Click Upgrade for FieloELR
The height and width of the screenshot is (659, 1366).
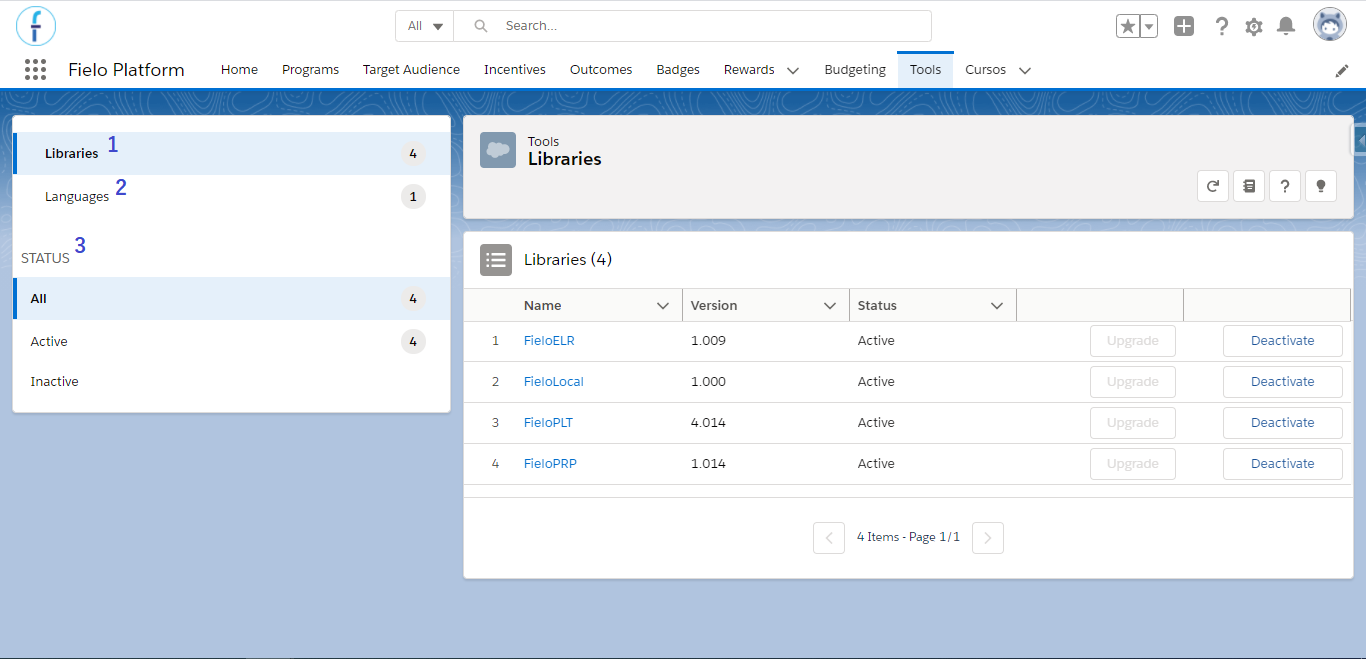(1133, 341)
